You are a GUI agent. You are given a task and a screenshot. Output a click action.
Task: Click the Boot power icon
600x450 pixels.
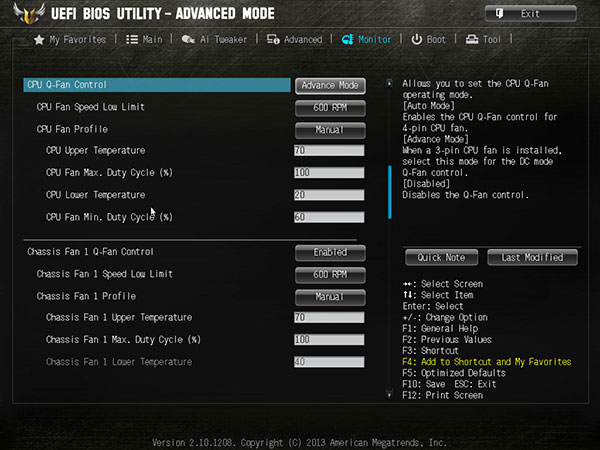(x=416, y=39)
